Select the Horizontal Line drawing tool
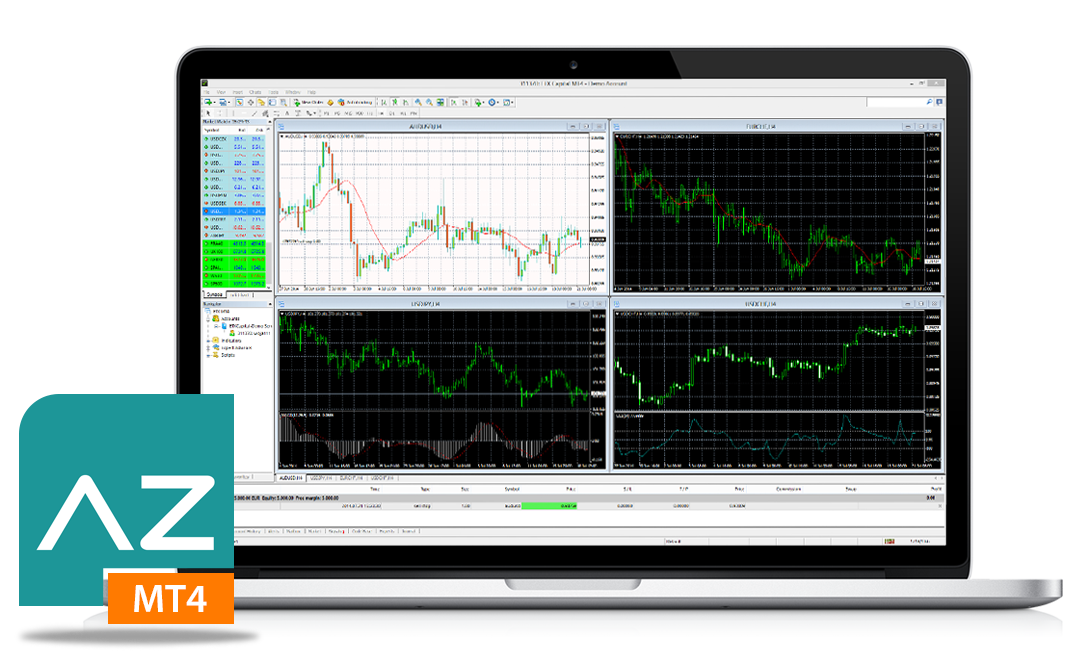The image size is (1077, 652). click(x=243, y=113)
